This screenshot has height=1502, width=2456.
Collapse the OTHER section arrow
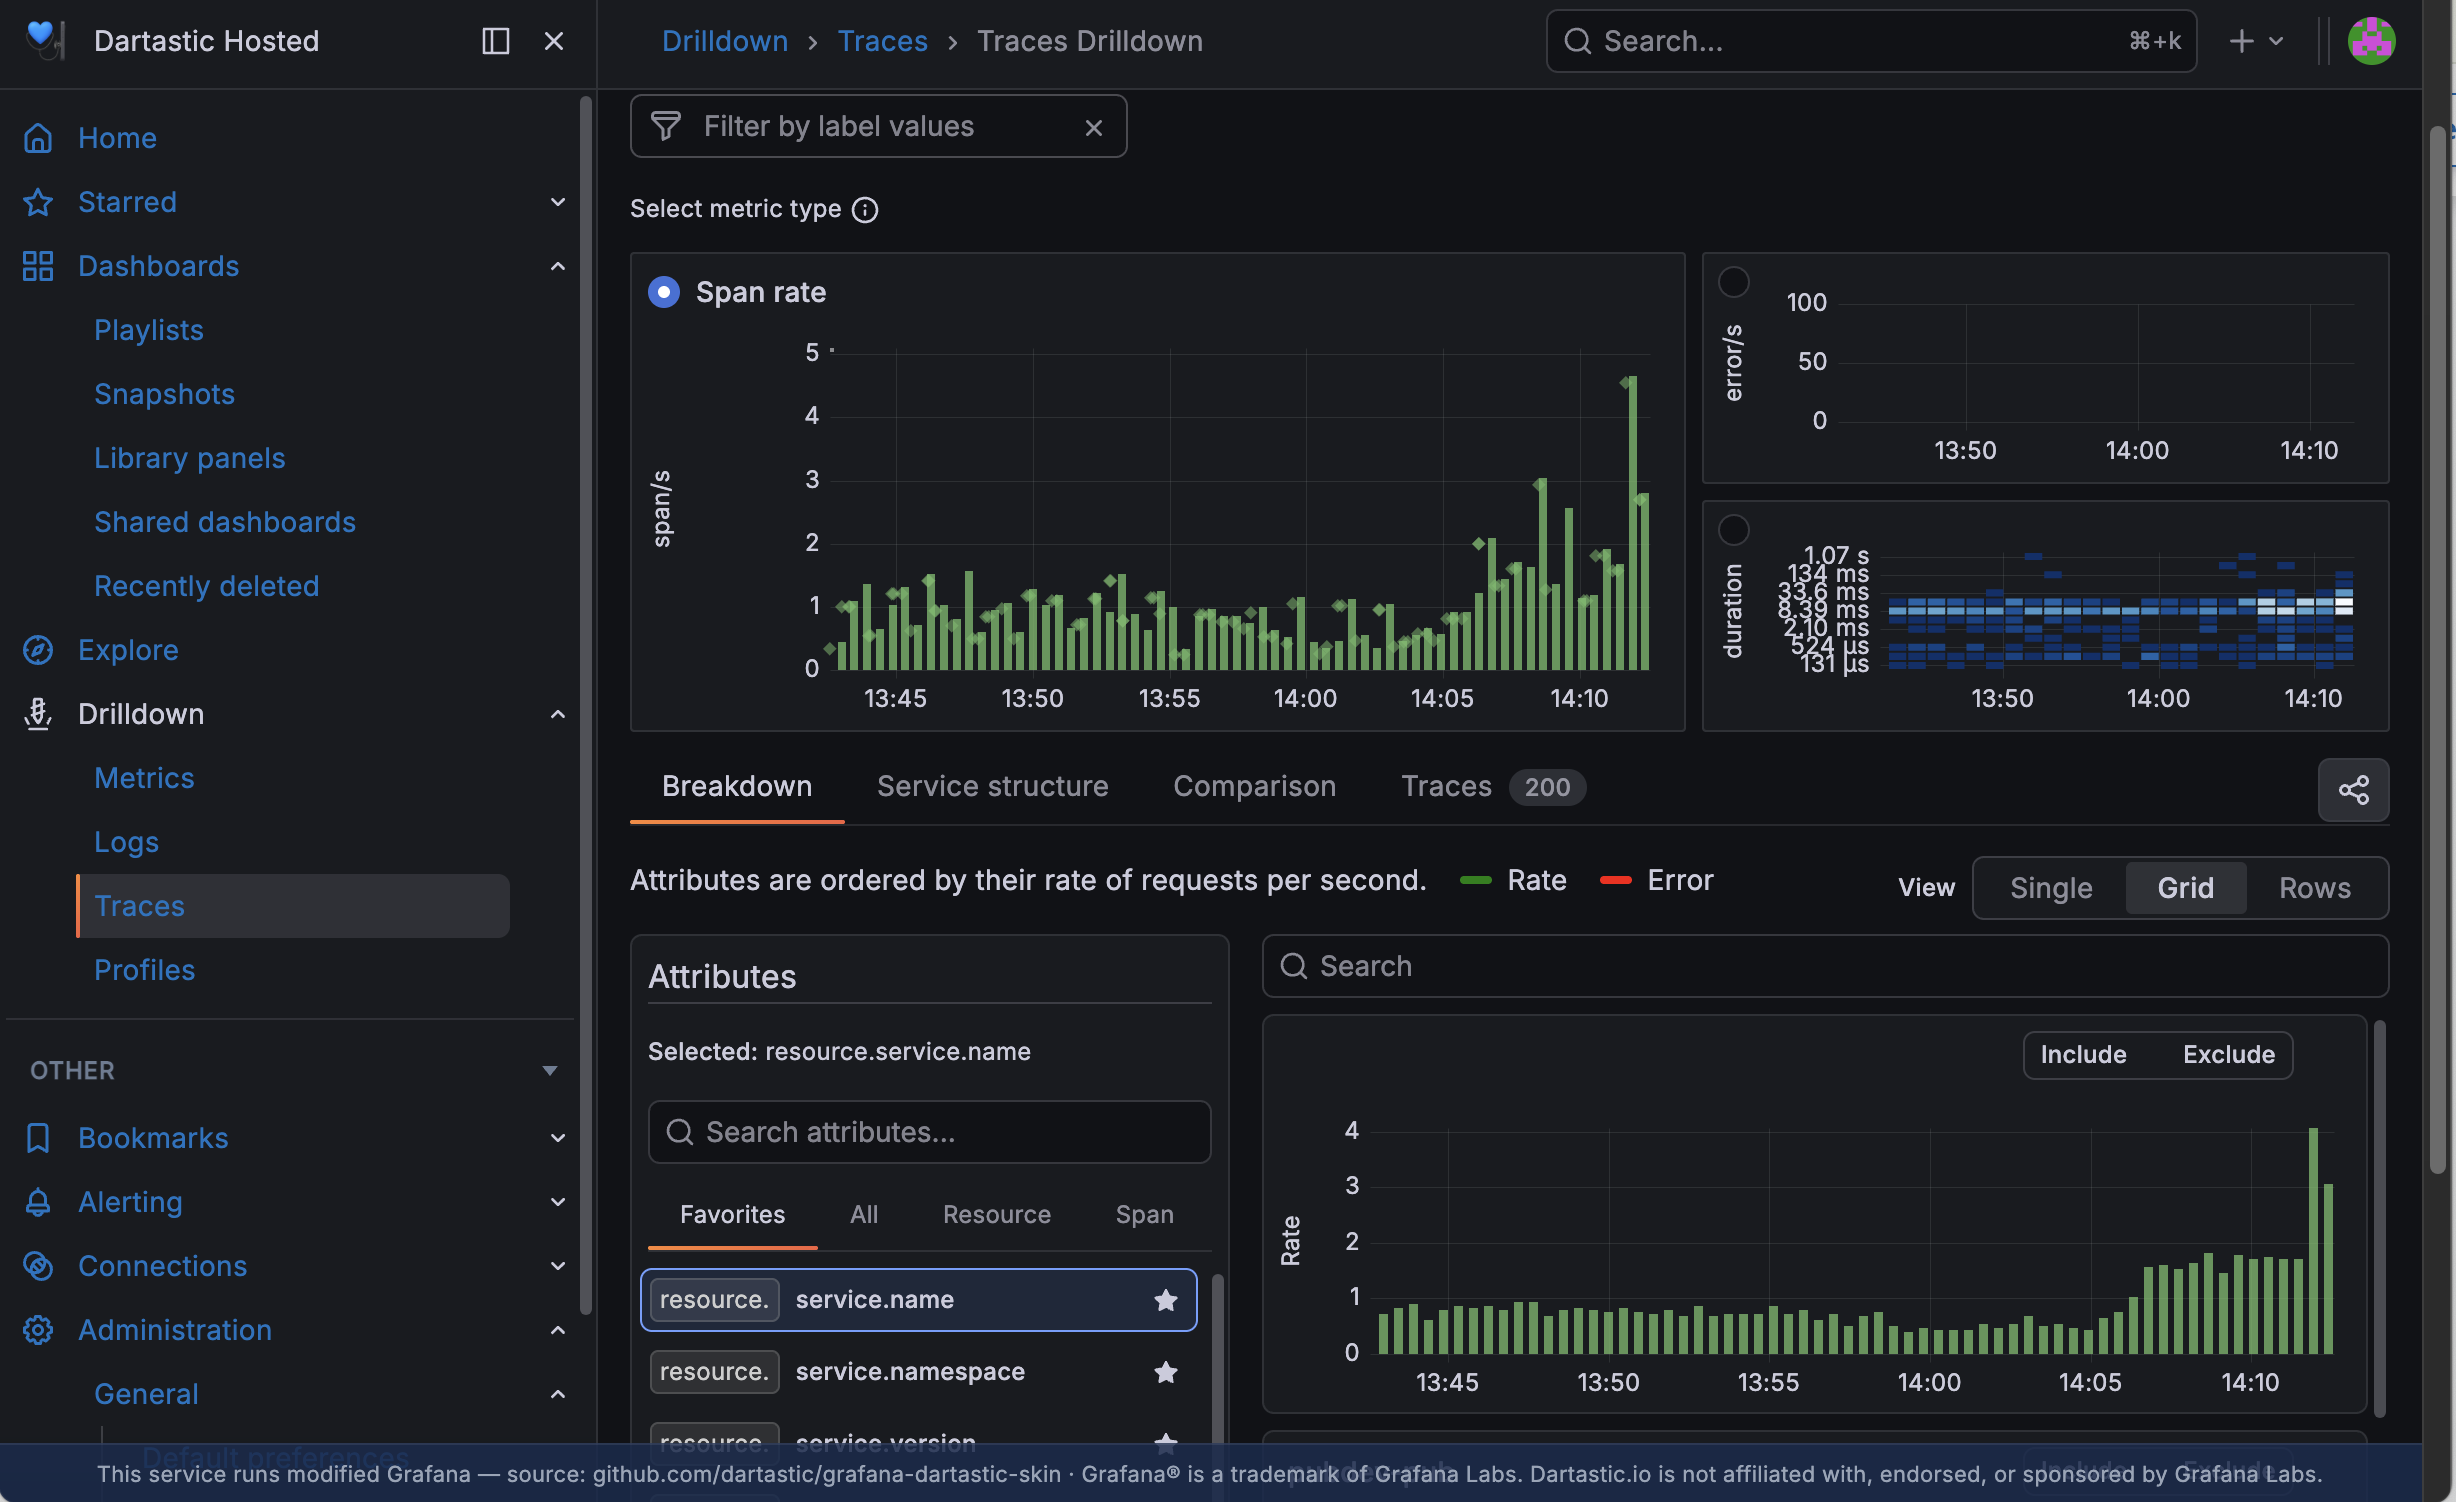550,1071
